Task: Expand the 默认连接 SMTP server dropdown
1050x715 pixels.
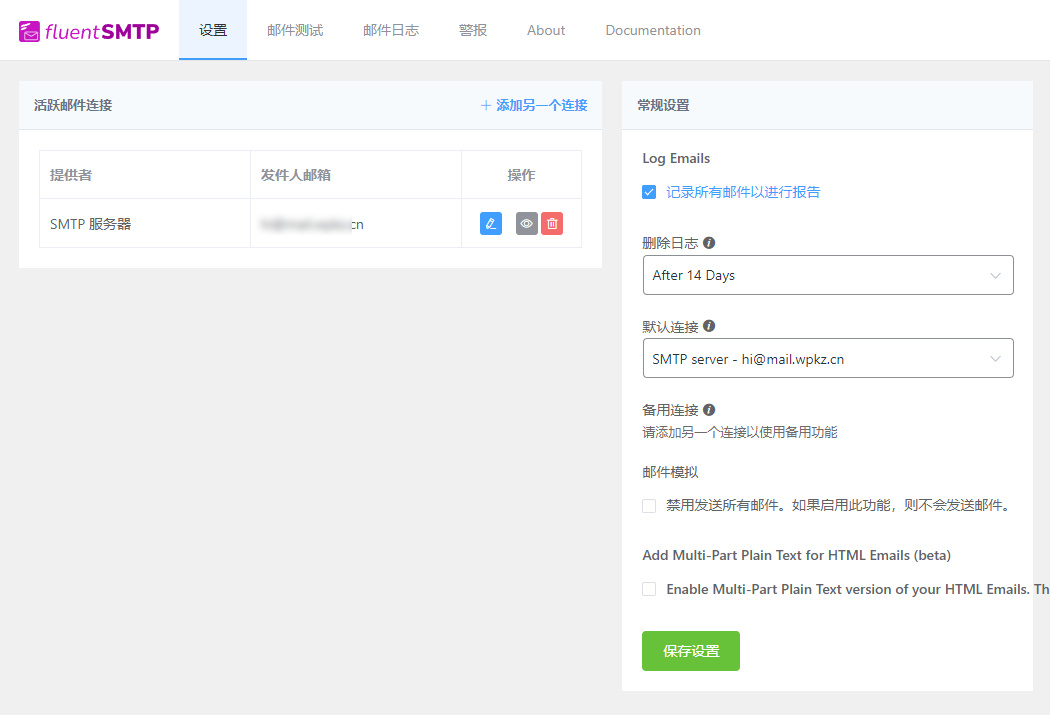Action: coord(827,357)
